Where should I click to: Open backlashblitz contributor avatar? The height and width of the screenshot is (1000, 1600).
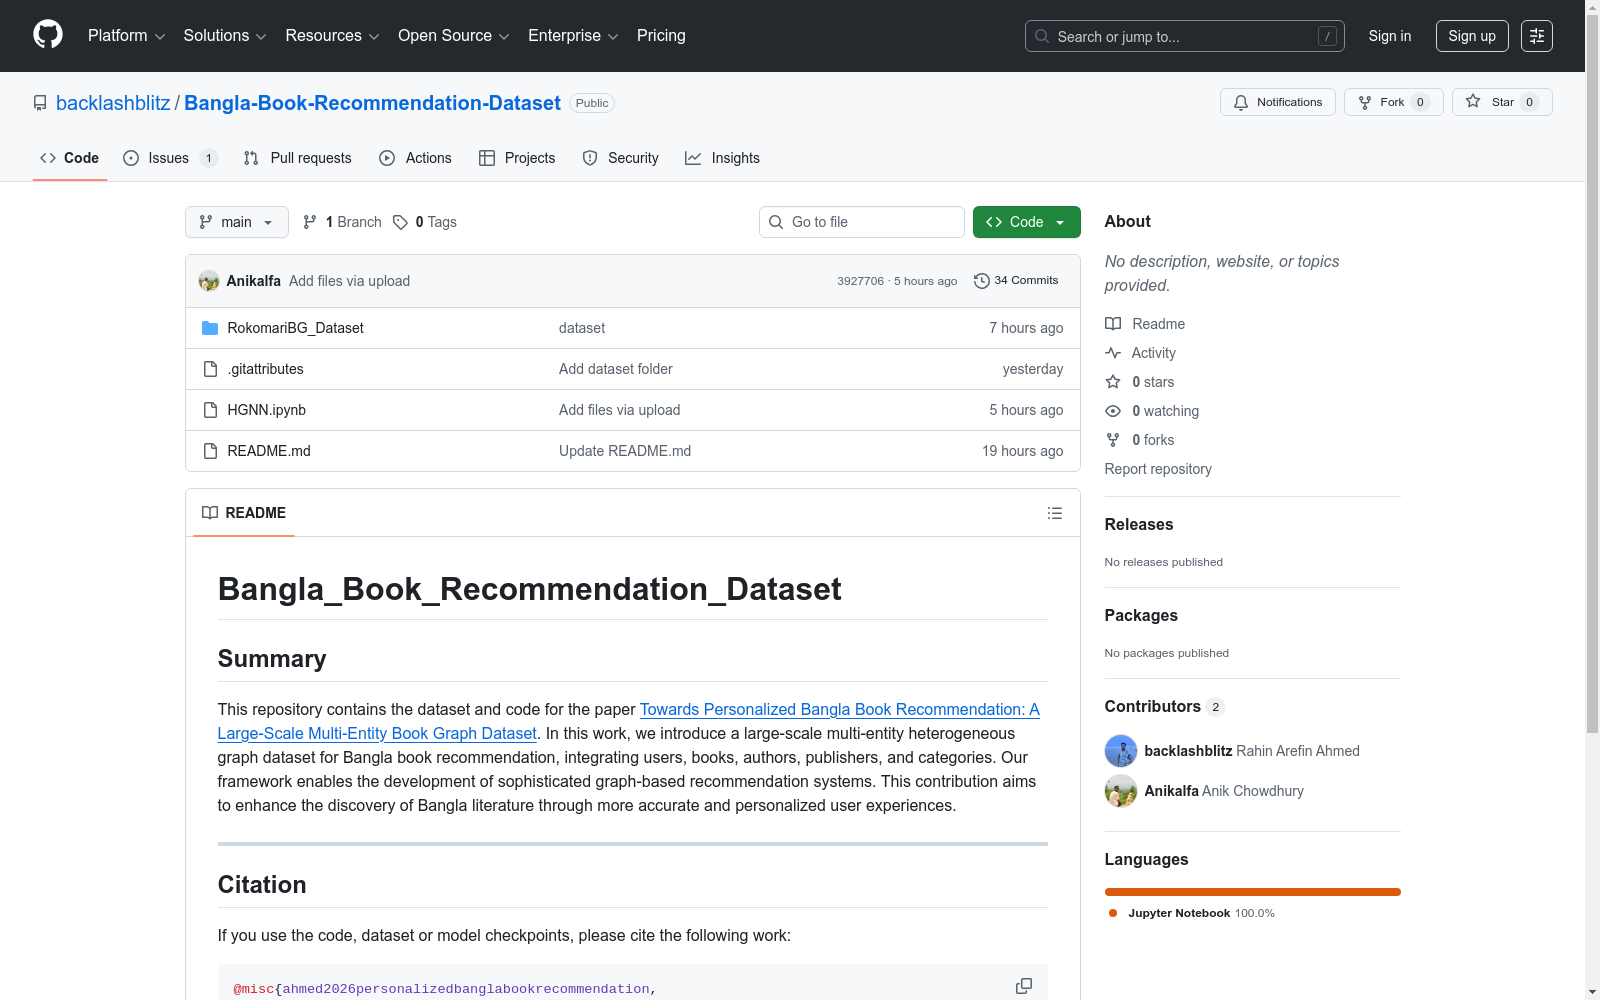[1121, 751]
